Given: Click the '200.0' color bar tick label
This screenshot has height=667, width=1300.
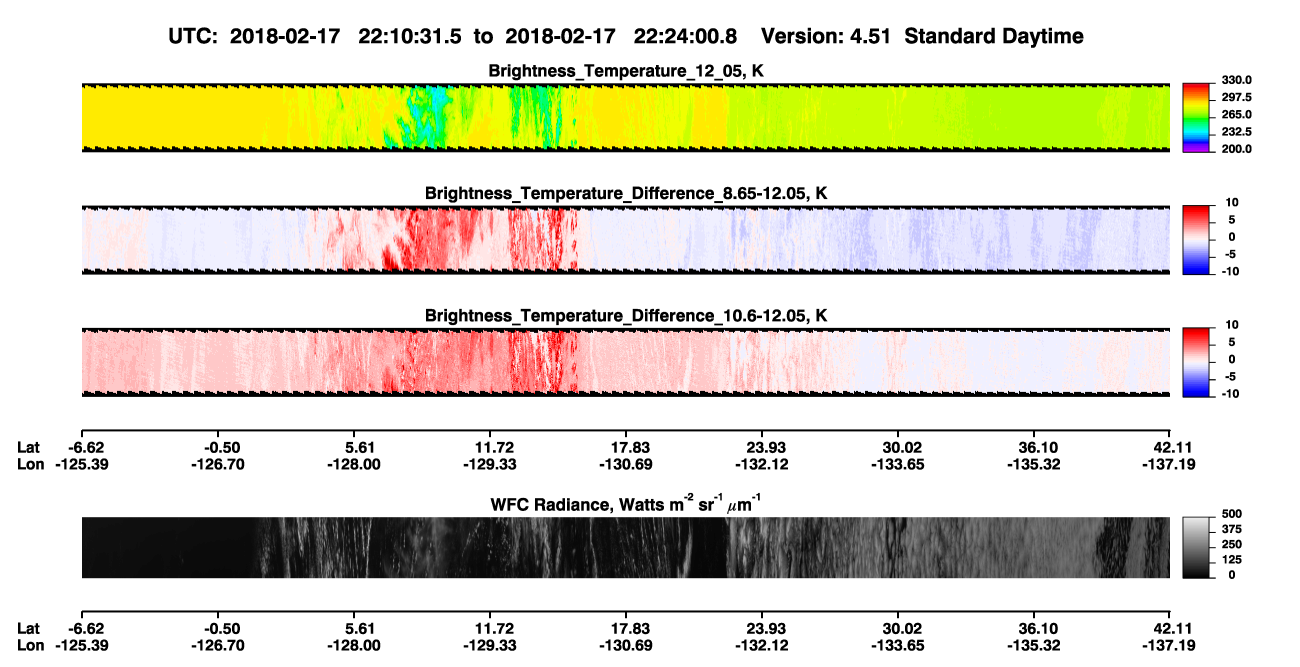Looking at the screenshot, I should coord(1237,148).
